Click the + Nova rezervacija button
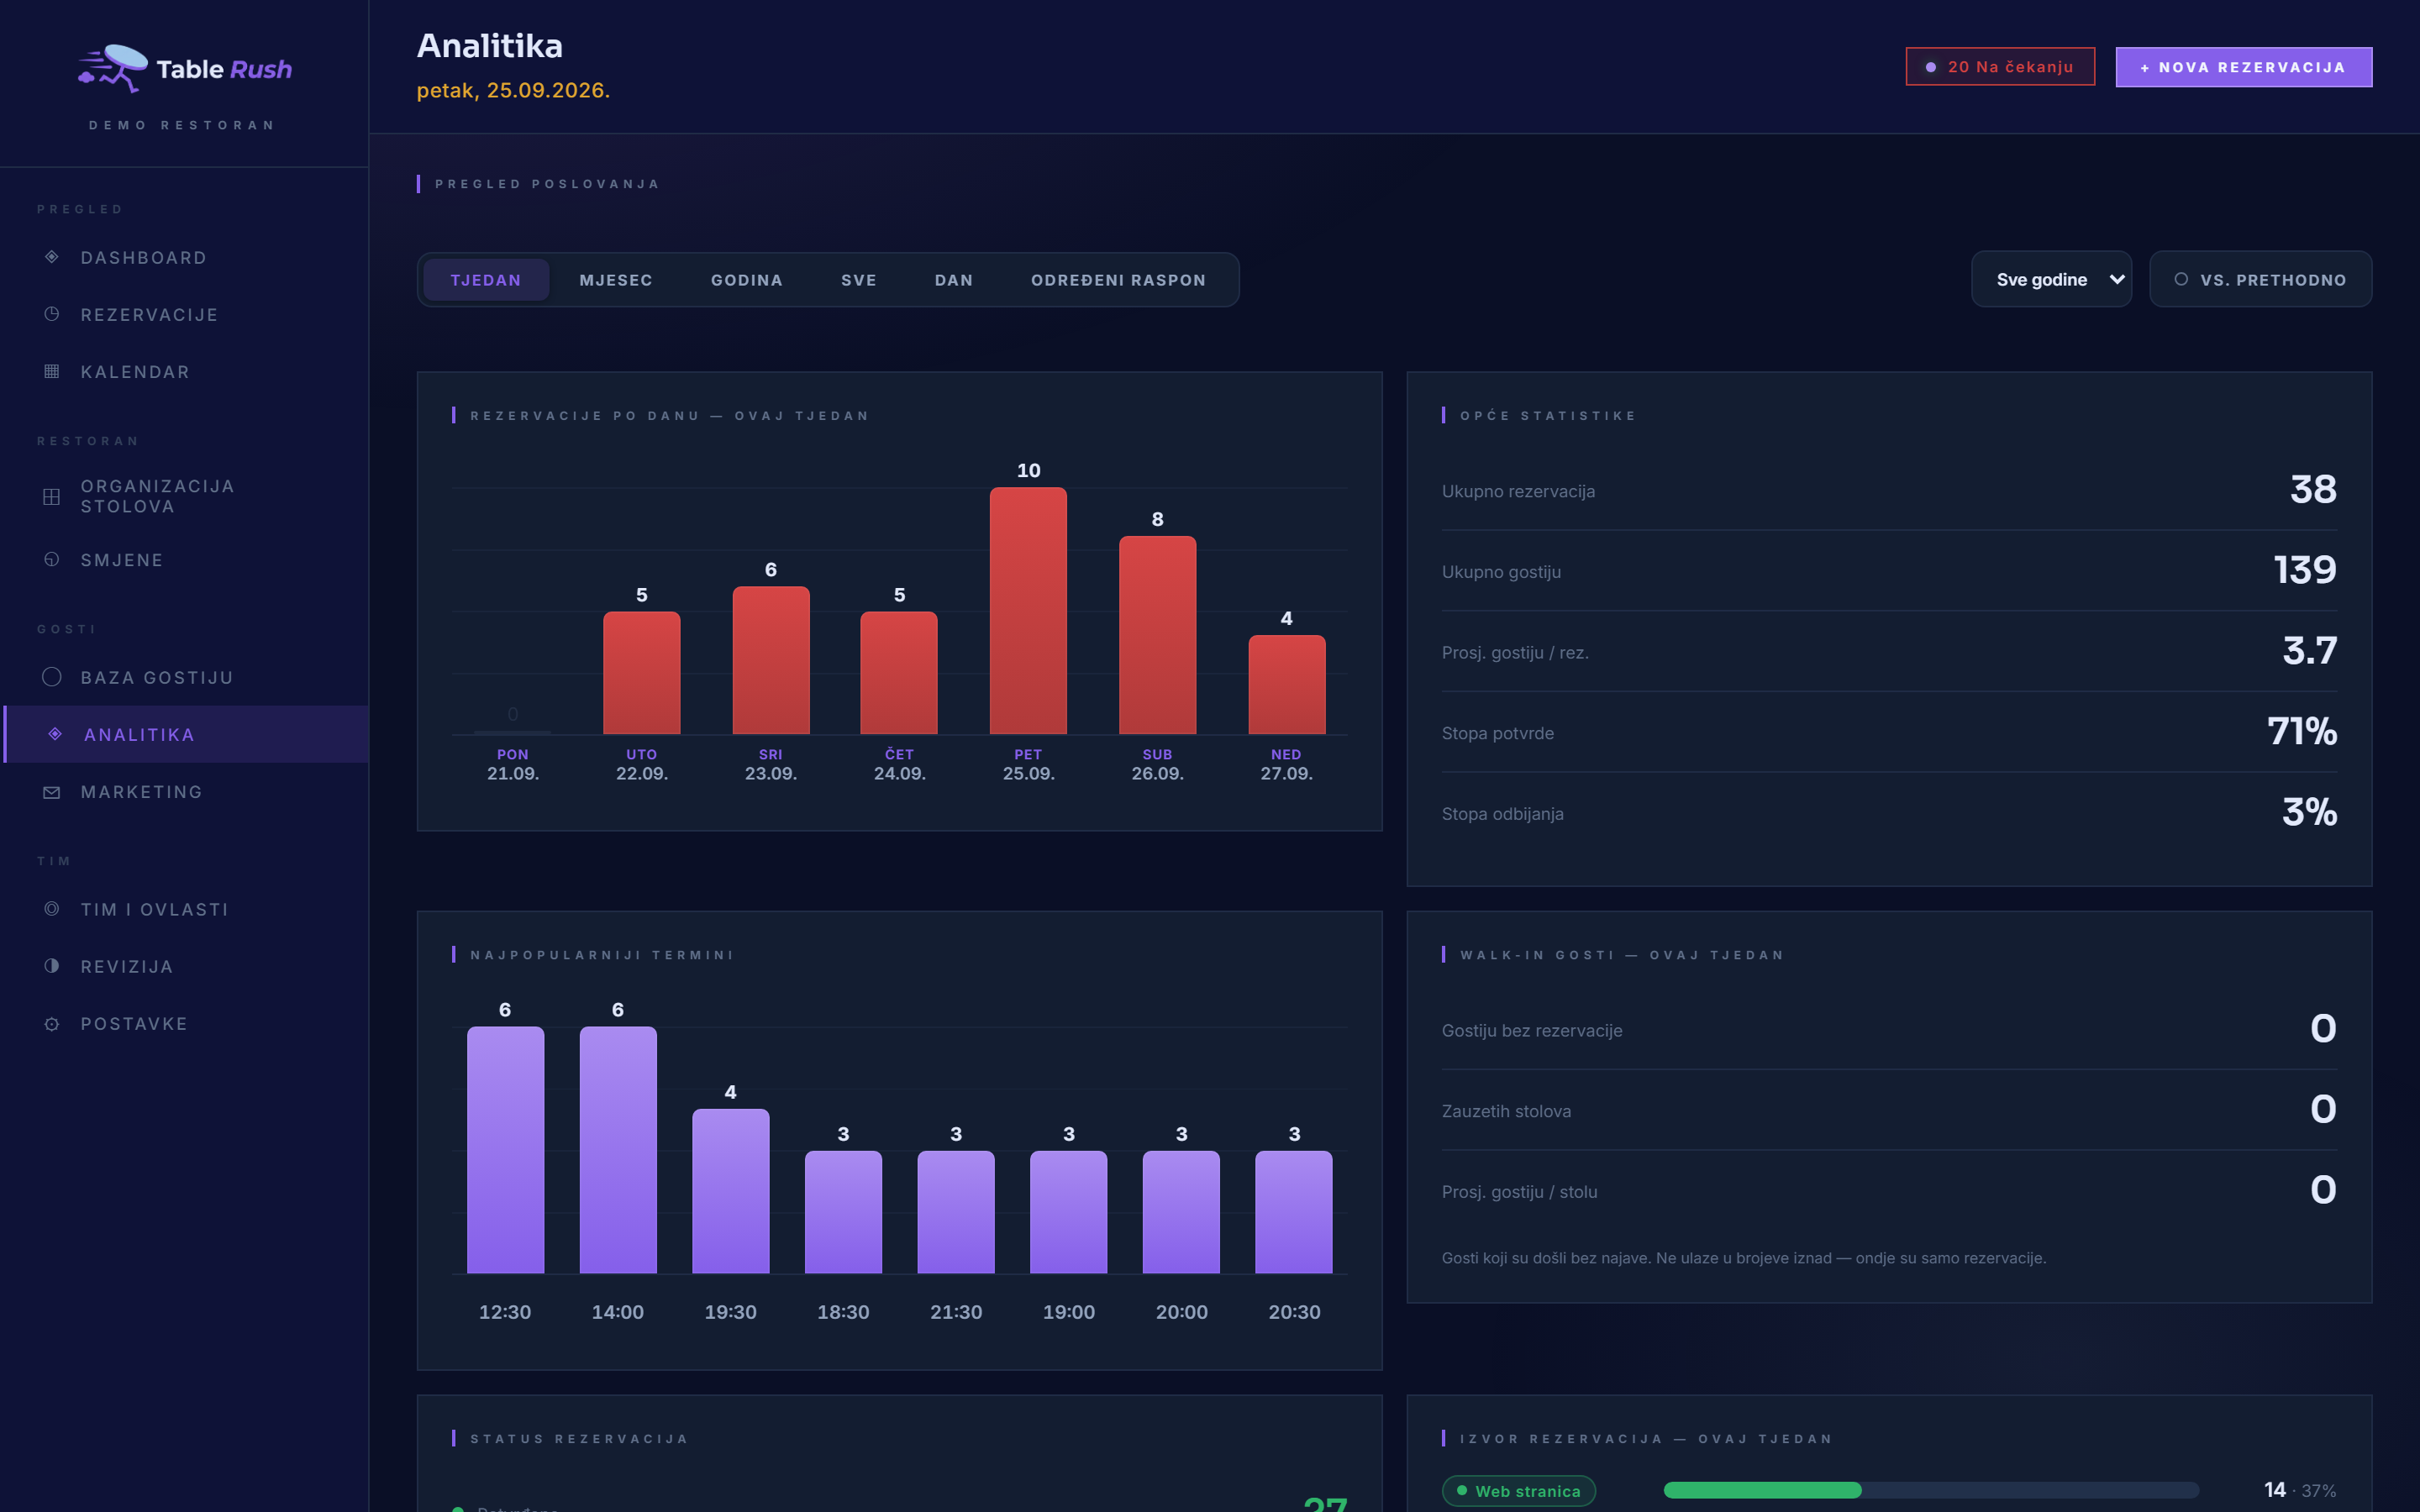 pyautogui.click(x=2244, y=67)
